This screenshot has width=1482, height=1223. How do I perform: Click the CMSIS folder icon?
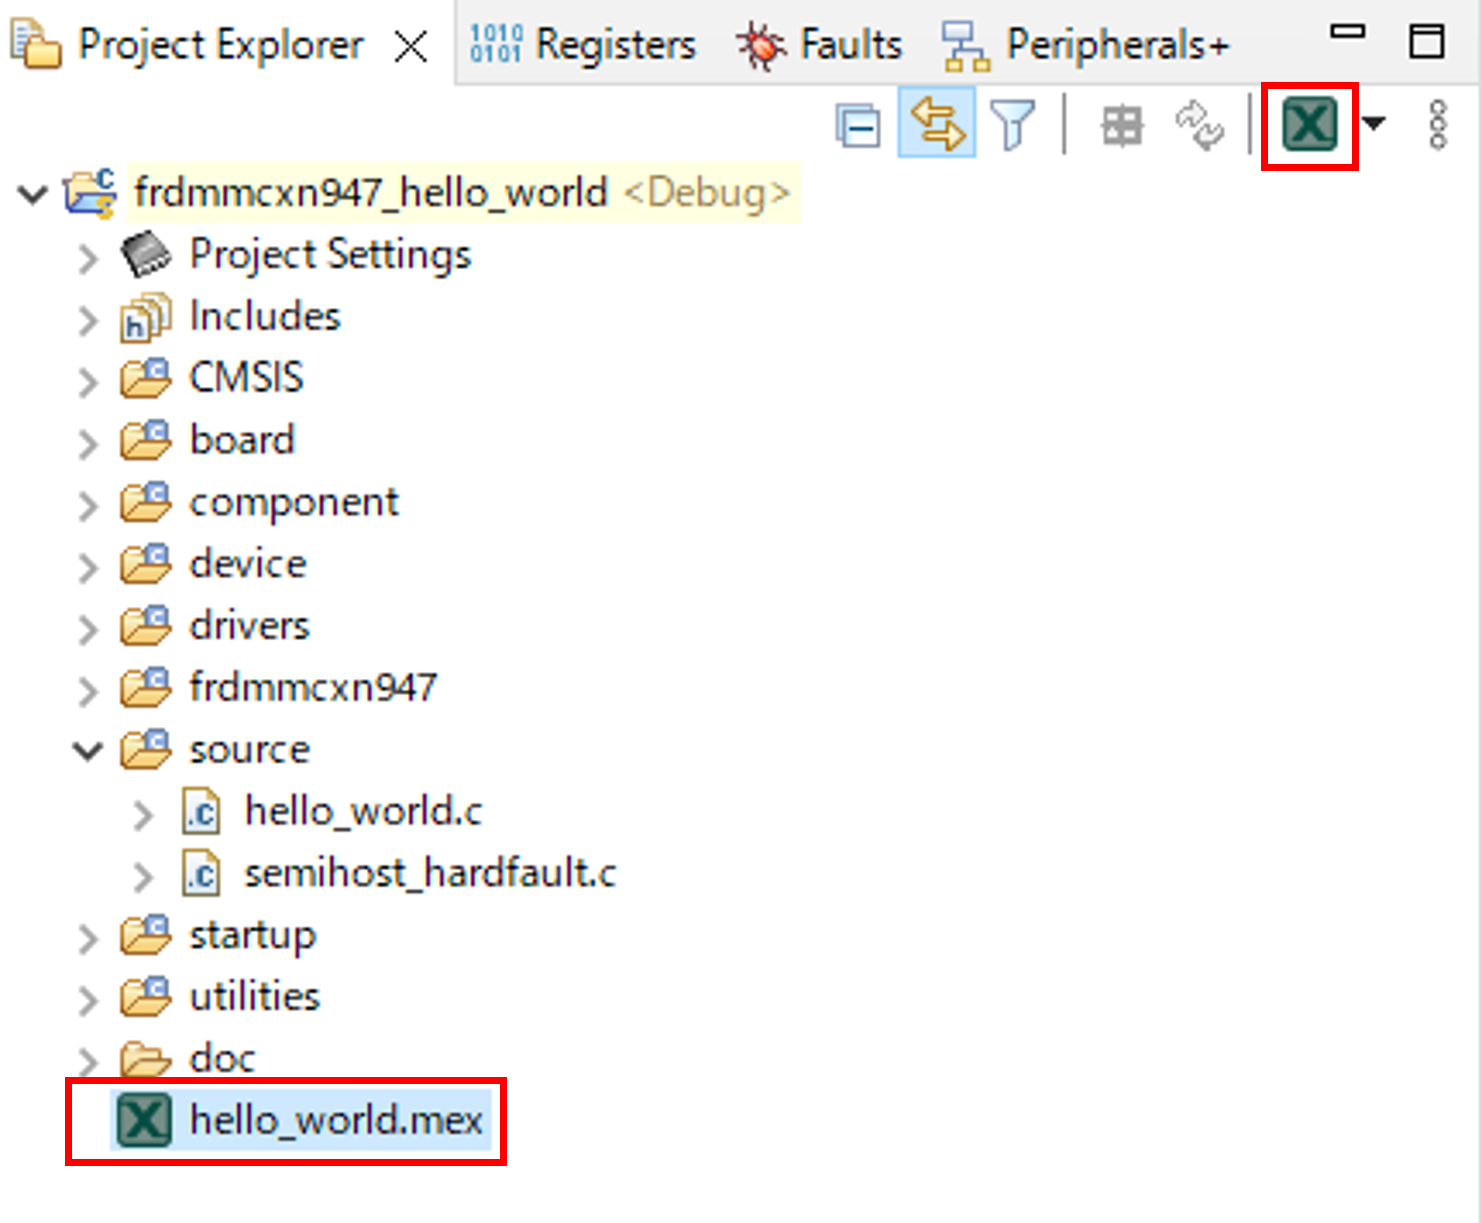(146, 379)
